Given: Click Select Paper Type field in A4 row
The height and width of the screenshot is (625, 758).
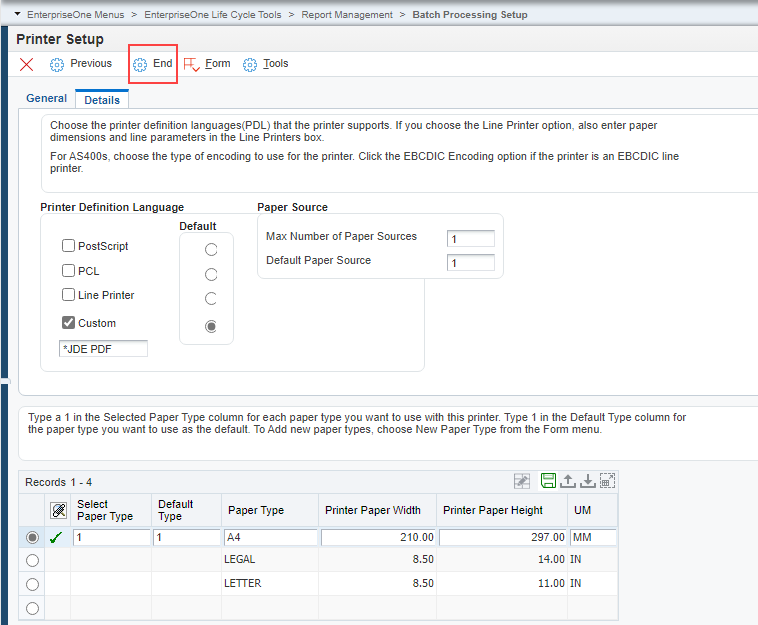Looking at the screenshot, I should point(112,537).
